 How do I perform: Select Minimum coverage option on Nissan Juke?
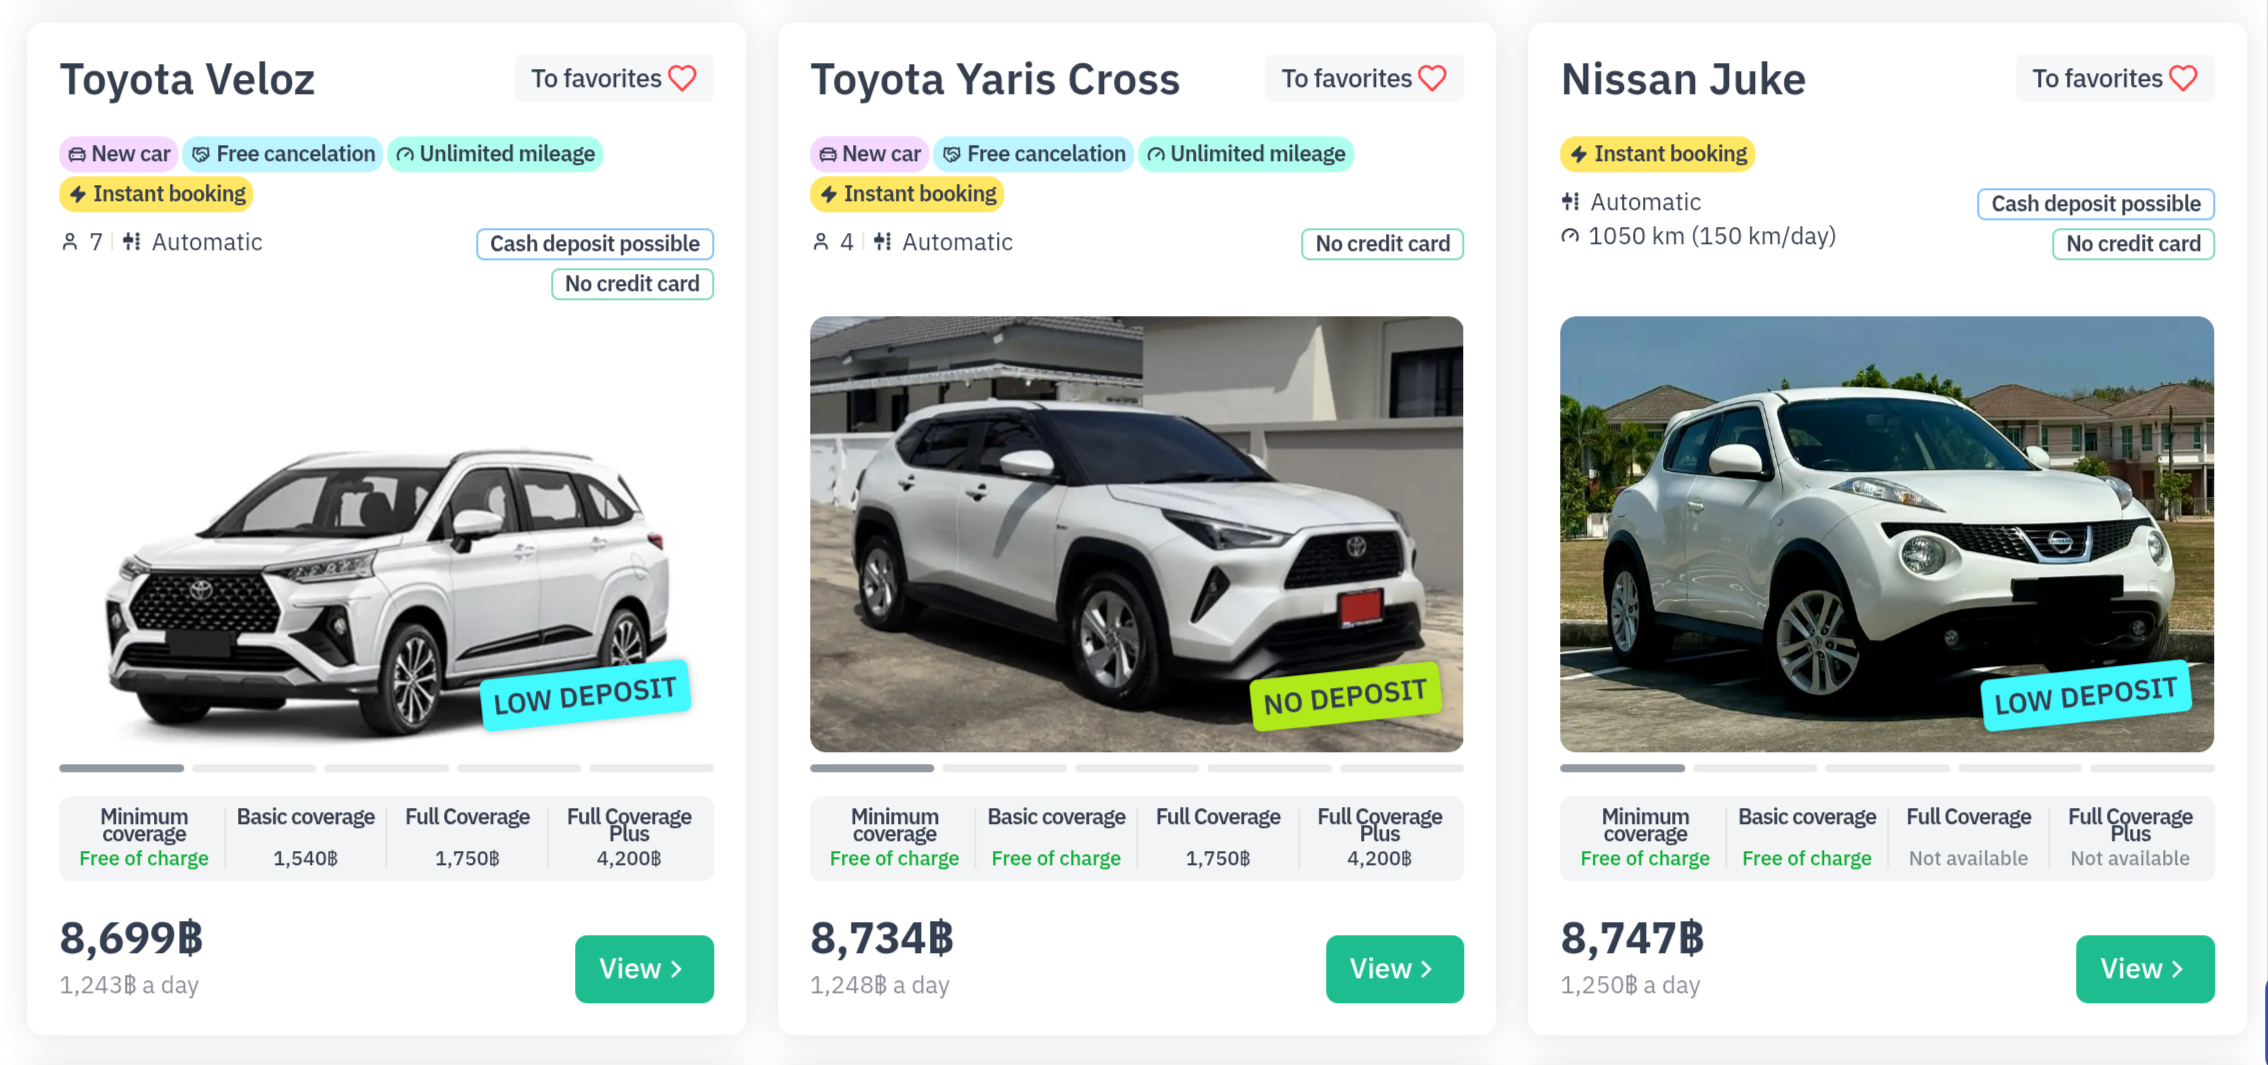point(1644,838)
